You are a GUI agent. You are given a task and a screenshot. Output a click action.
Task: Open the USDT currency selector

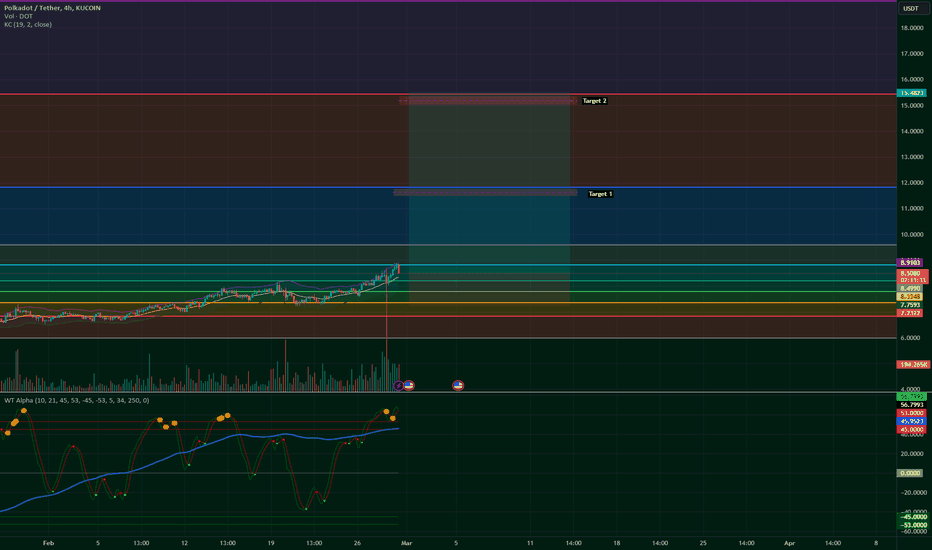911,8
